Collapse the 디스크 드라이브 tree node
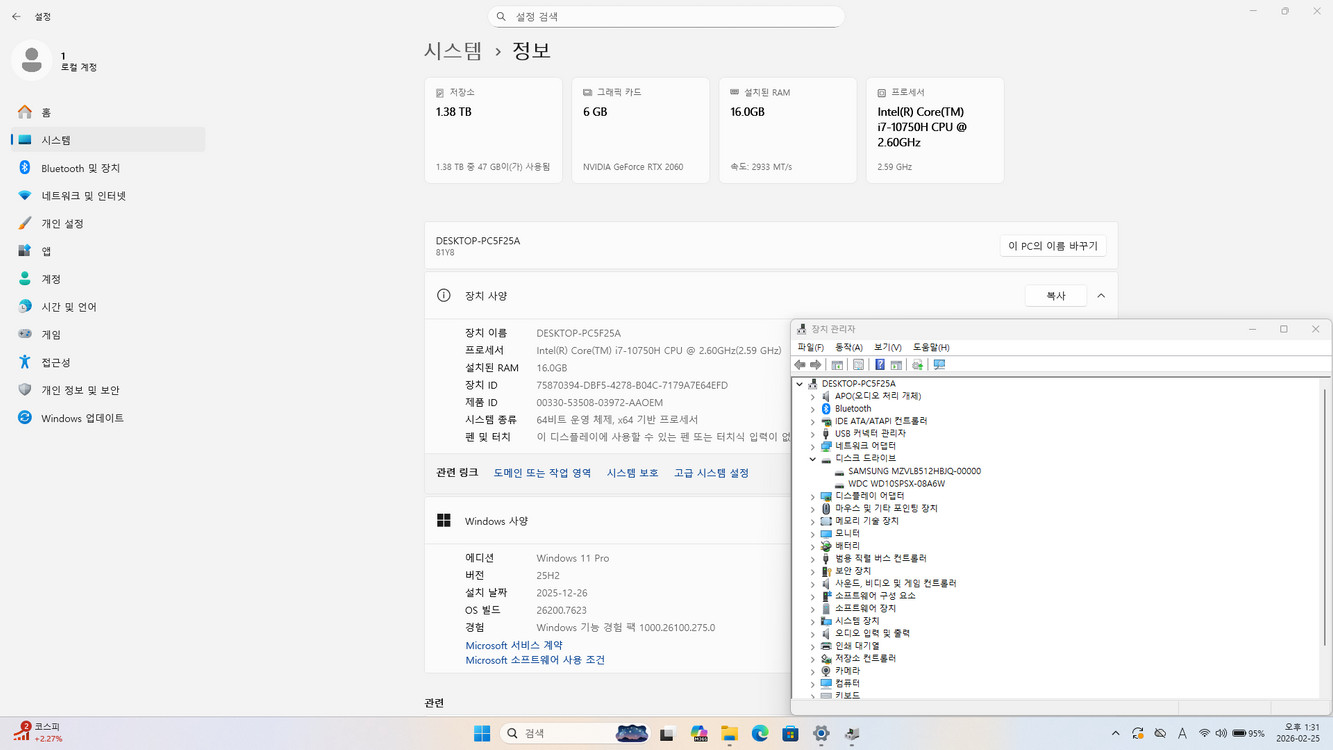 [813, 458]
